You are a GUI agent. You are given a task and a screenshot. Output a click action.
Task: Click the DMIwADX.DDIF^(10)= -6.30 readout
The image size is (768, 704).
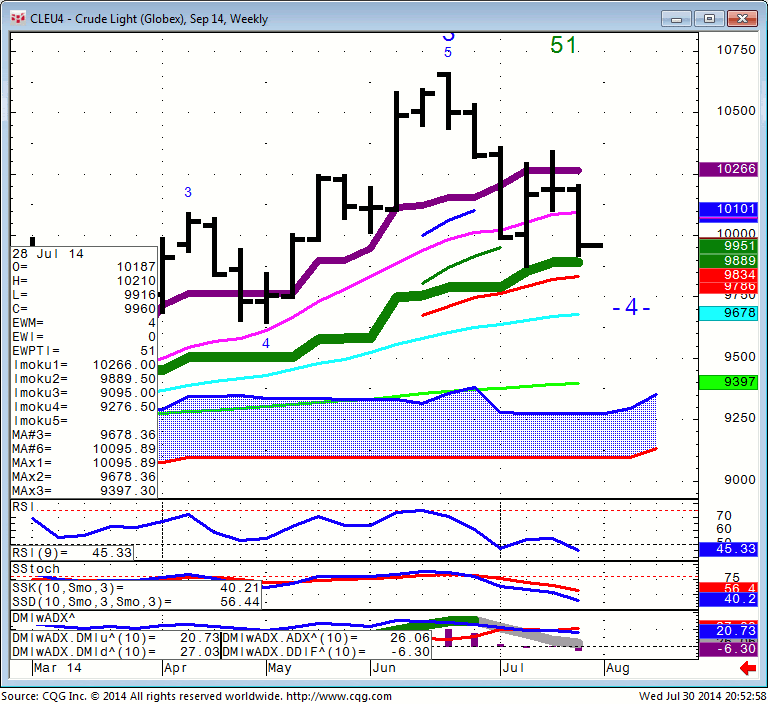326,652
